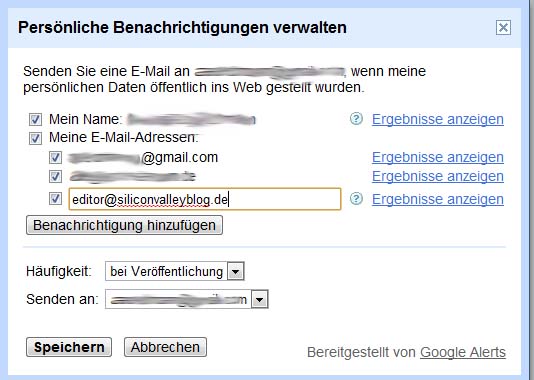Uncheck the @gmail.com address checkbox
Screen dimensions: 534x380
[x=56, y=158]
